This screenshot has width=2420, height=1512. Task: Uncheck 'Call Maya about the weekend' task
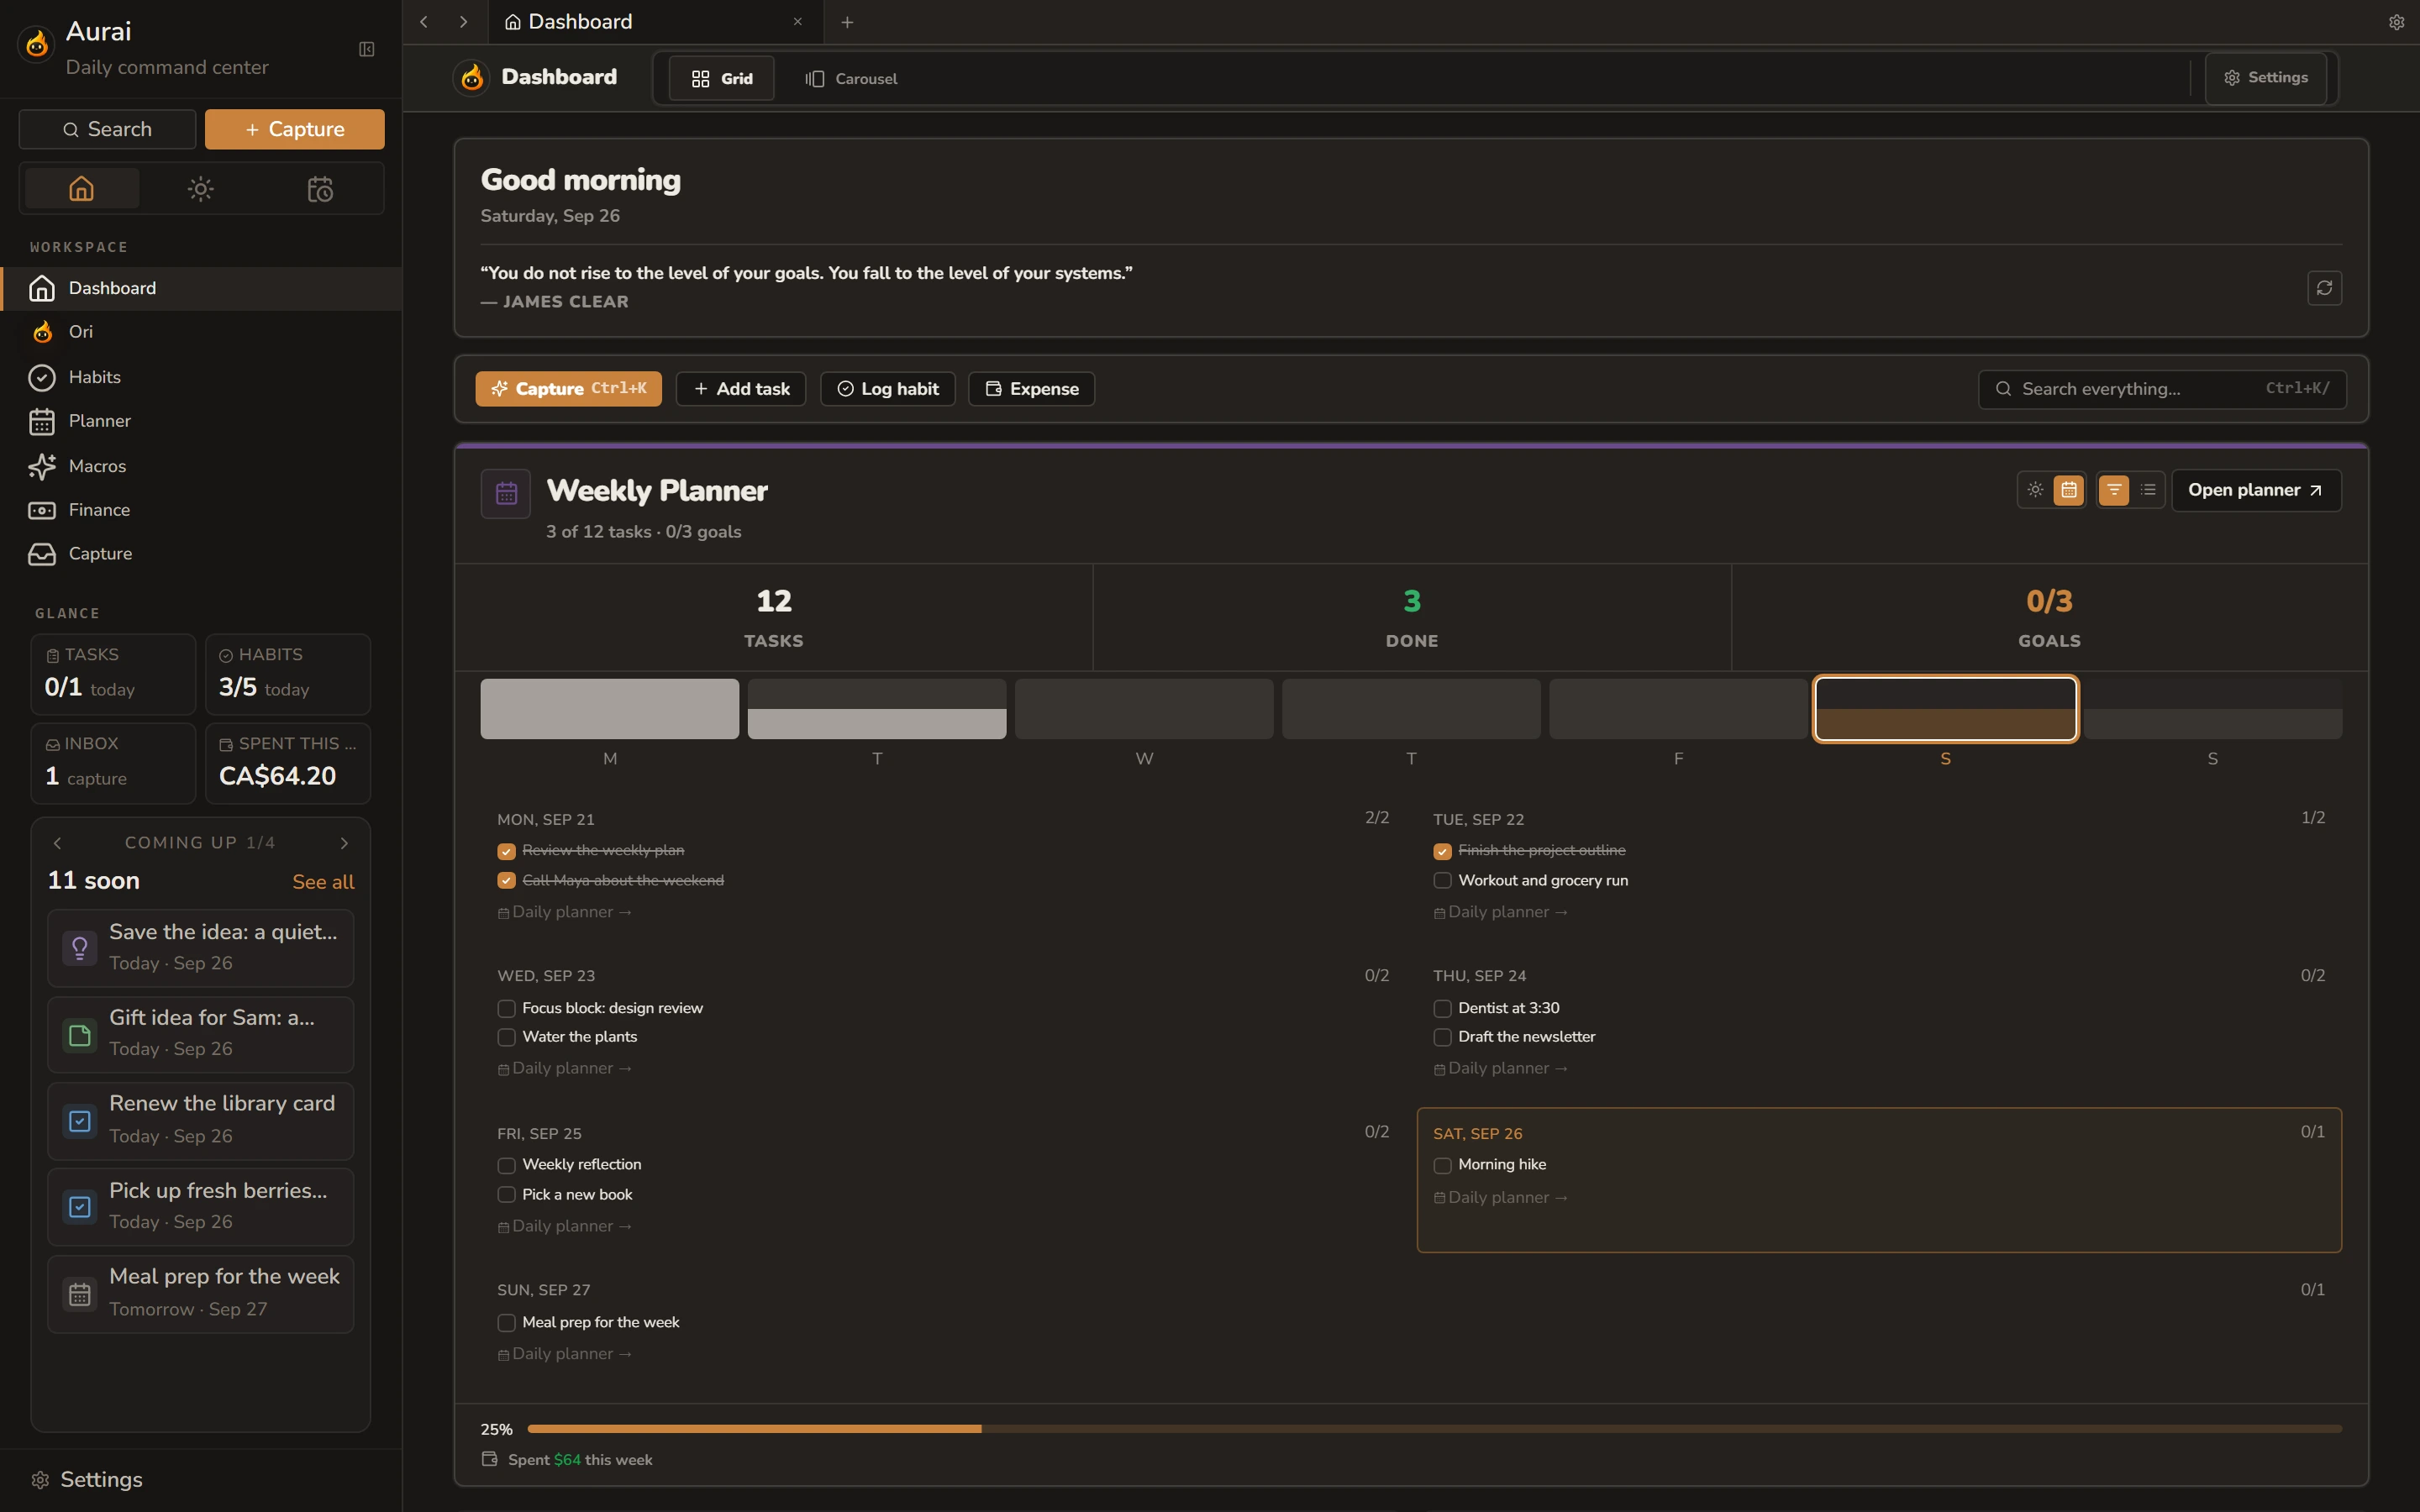coord(506,881)
